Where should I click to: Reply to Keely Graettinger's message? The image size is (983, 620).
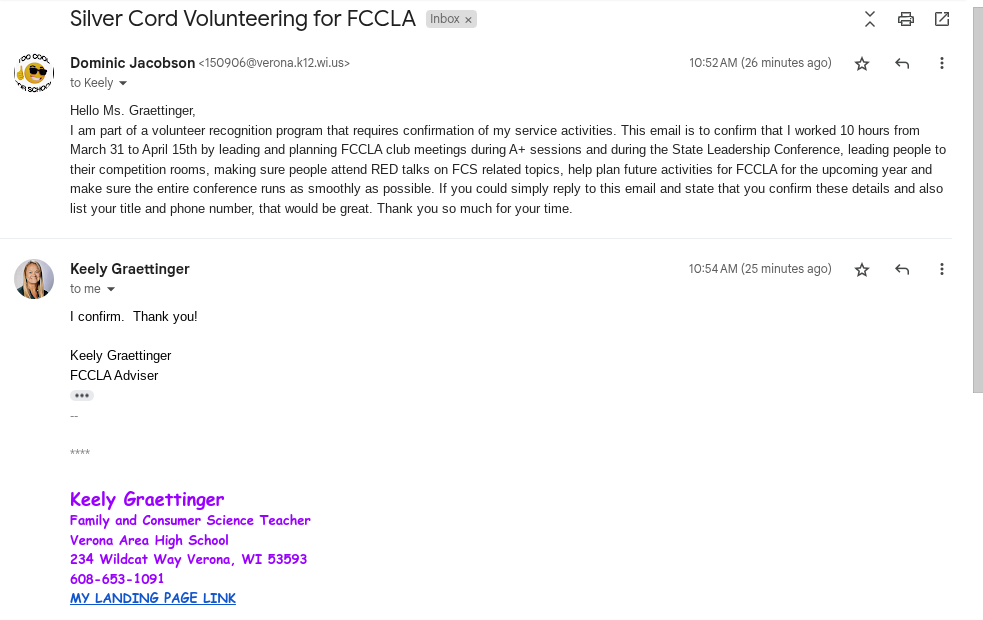(902, 270)
